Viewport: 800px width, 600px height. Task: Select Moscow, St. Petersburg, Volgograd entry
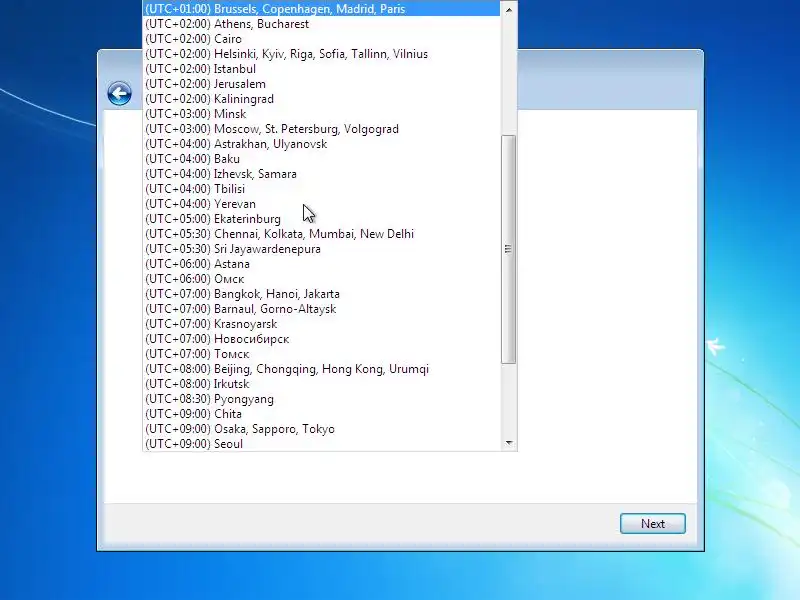321,129
